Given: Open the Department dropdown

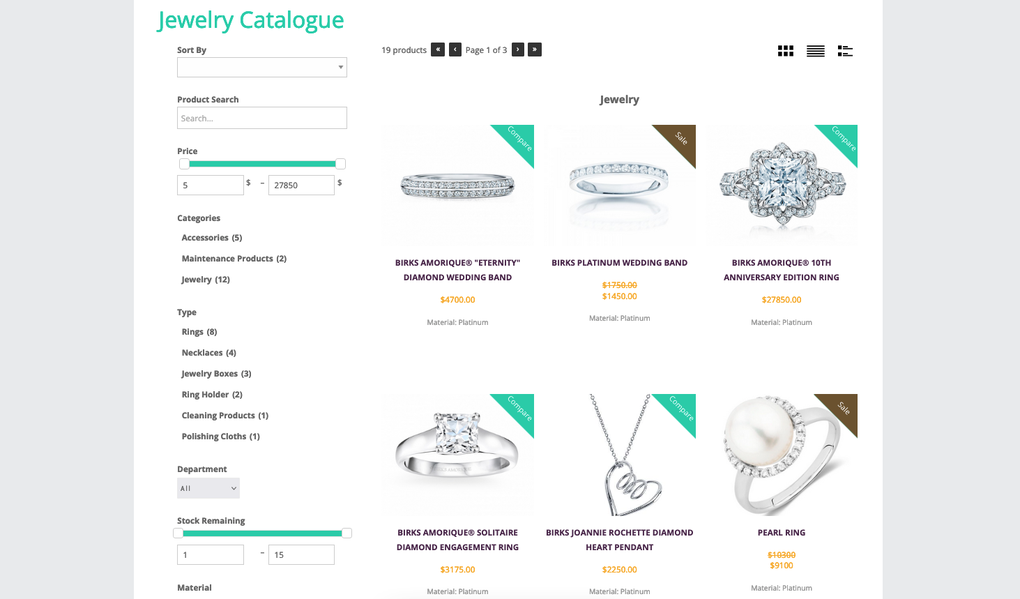Looking at the screenshot, I should click(207, 487).
